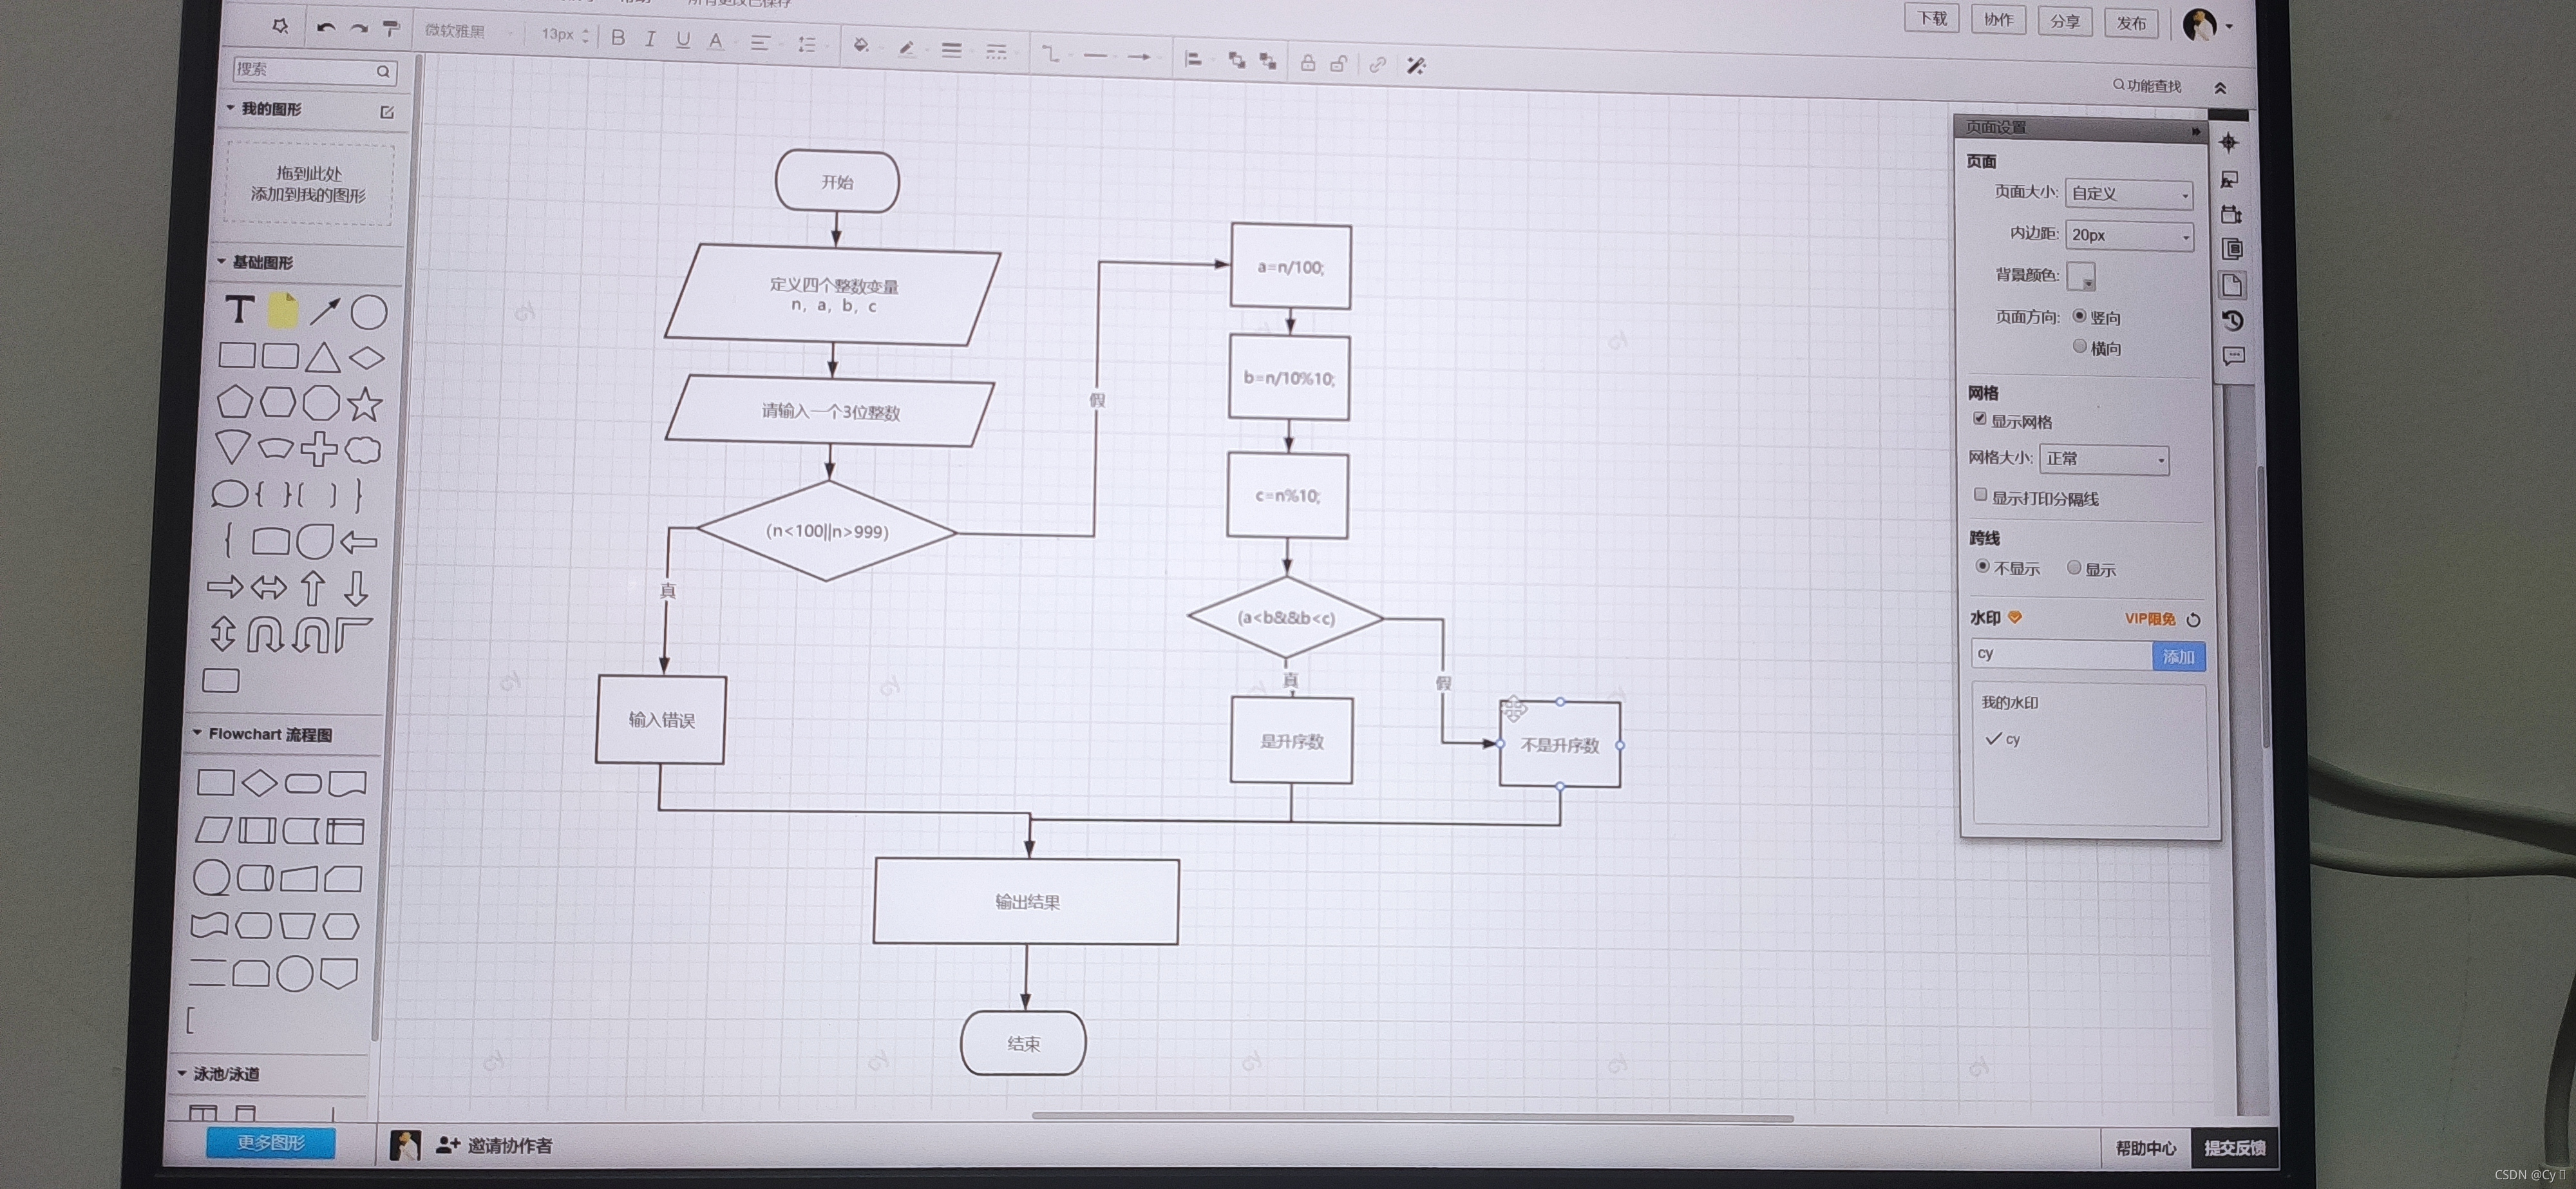Collapse the 泳池/泳道 swimlane section
This screenshot has height=1189, width=2576.
[x=182, y=1073]
